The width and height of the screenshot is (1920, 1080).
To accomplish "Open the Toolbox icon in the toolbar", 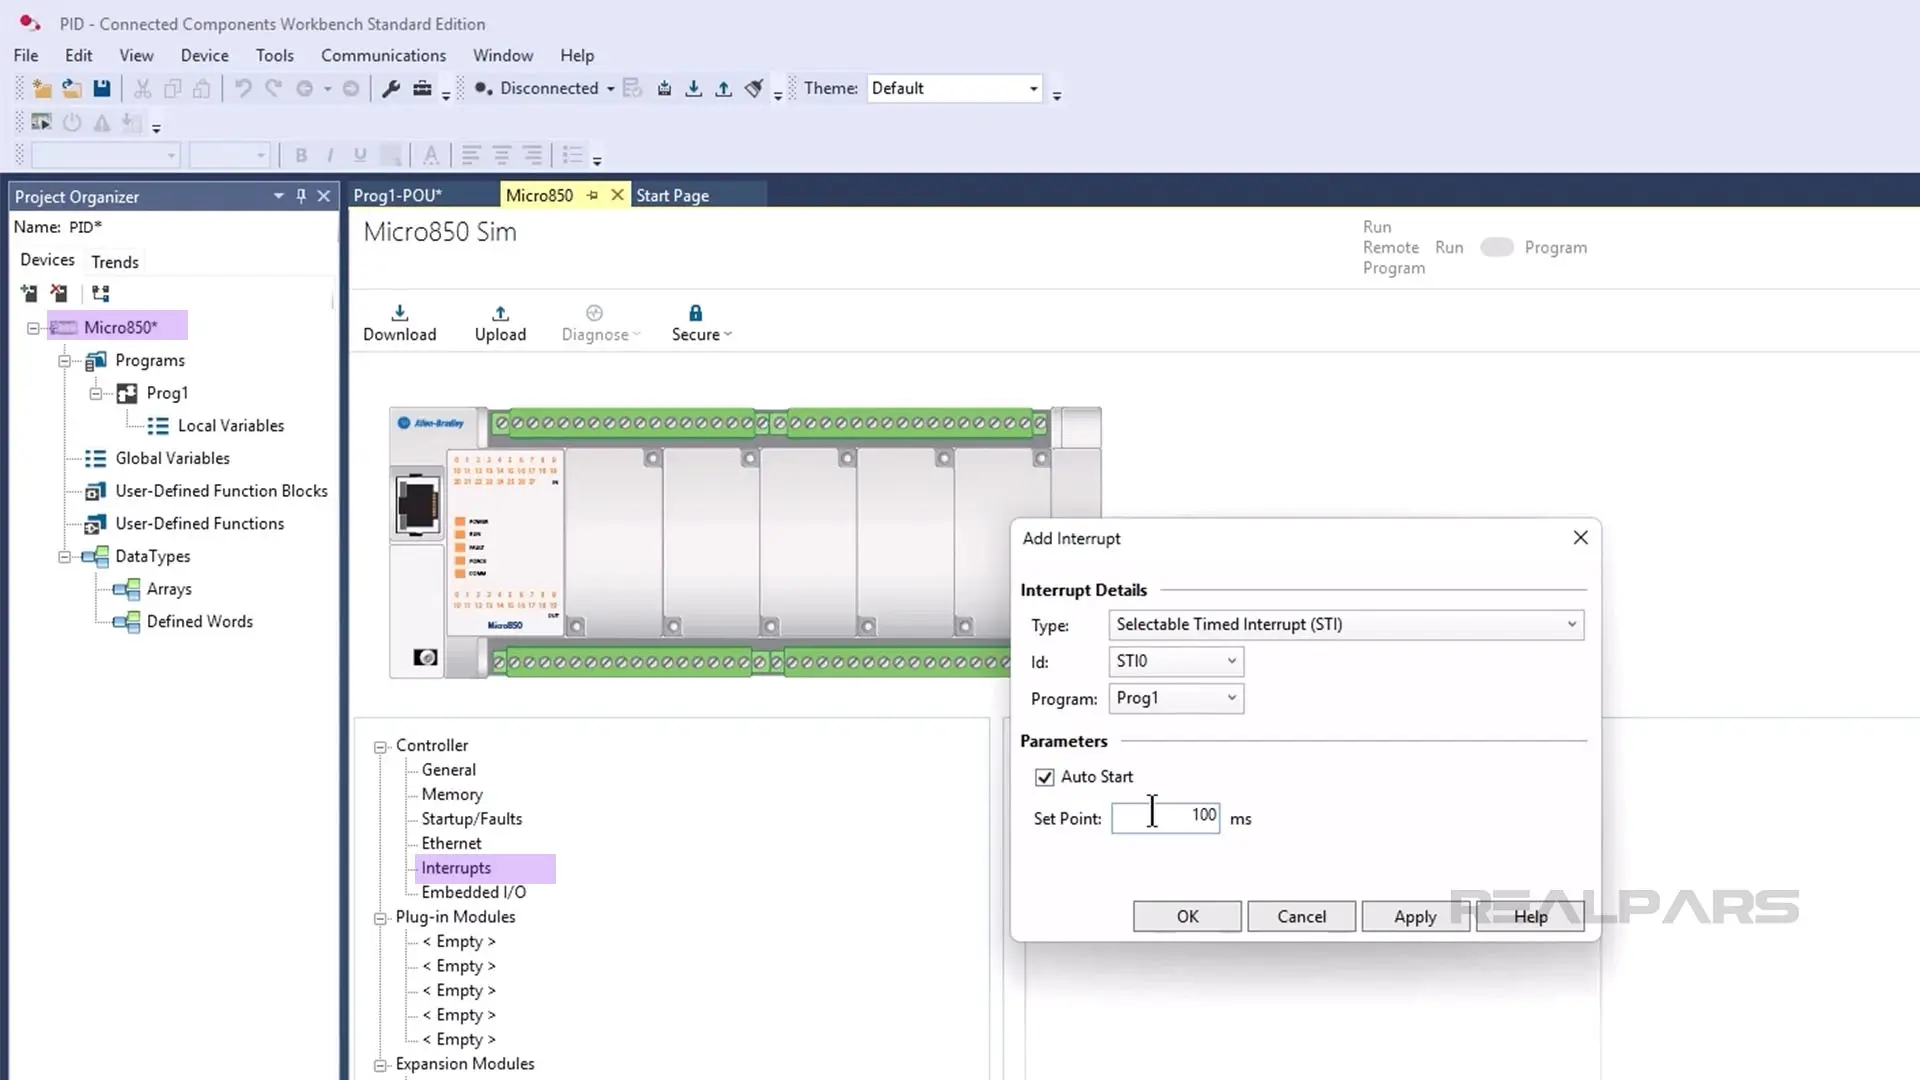I will 422,88.
